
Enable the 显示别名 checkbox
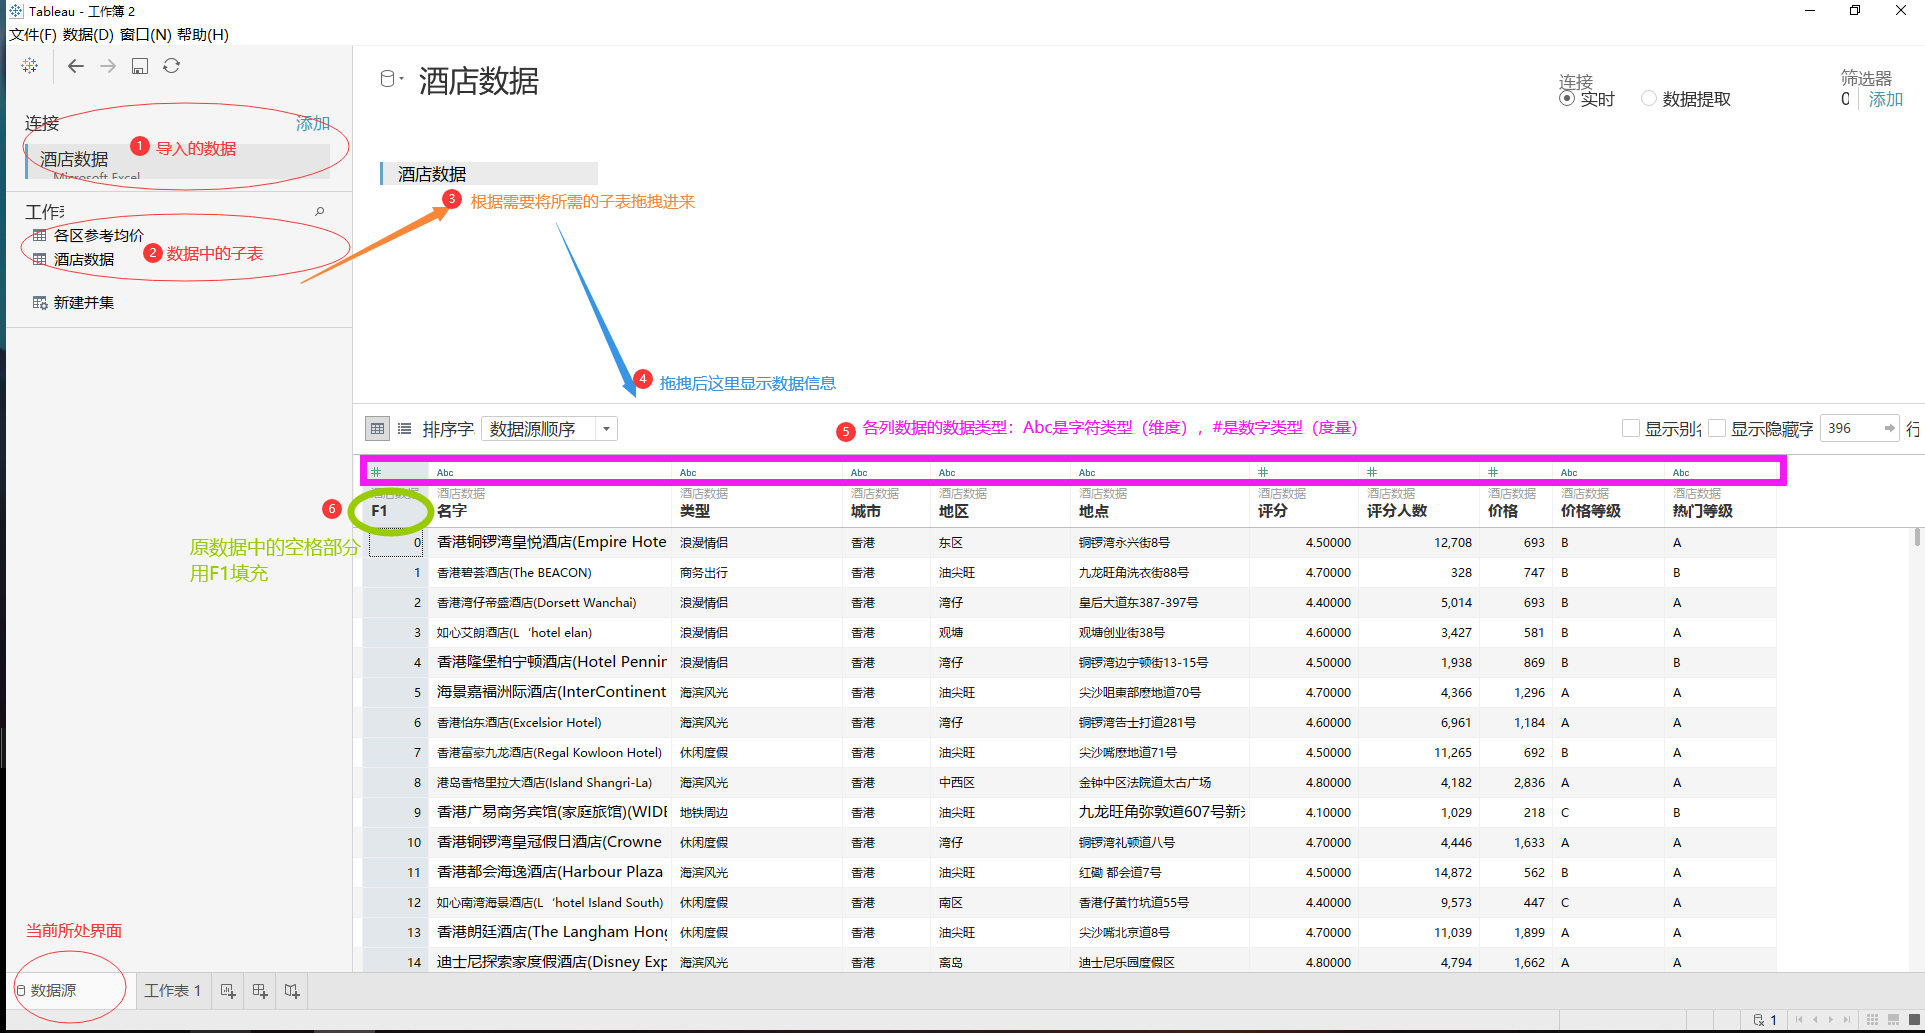pos(1629,428)
